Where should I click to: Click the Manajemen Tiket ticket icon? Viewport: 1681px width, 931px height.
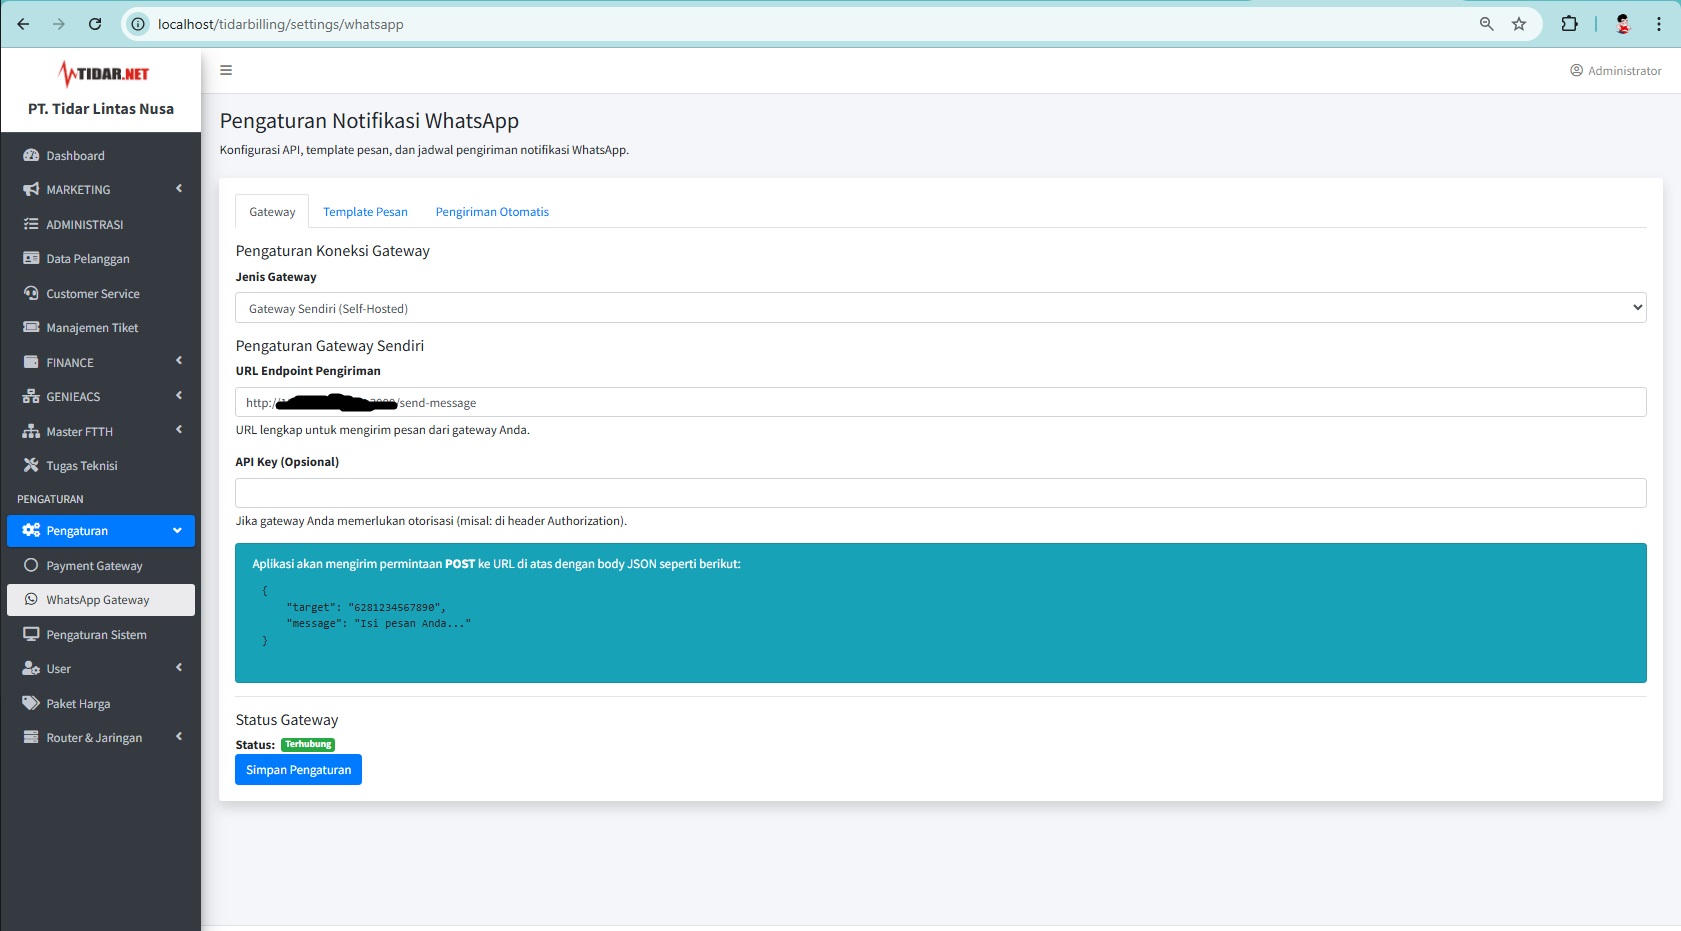click(x=31, y=327)
